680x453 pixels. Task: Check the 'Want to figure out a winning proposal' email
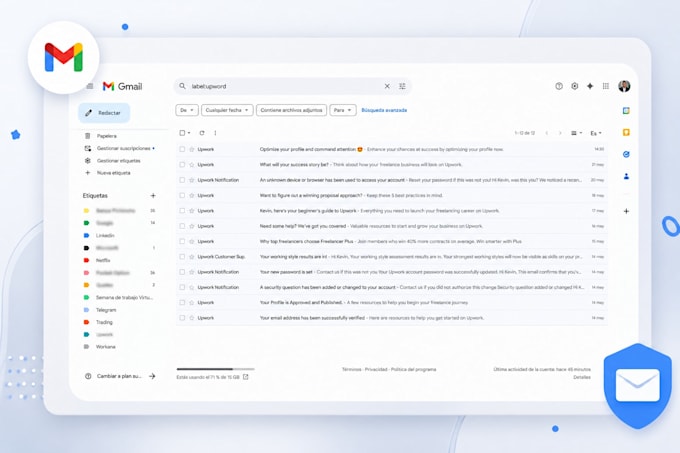(x=182, y=196)
